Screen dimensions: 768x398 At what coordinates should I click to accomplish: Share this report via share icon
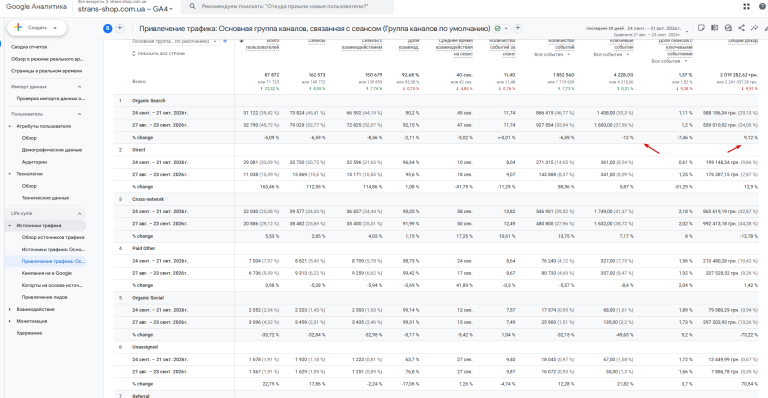point(742,28)
